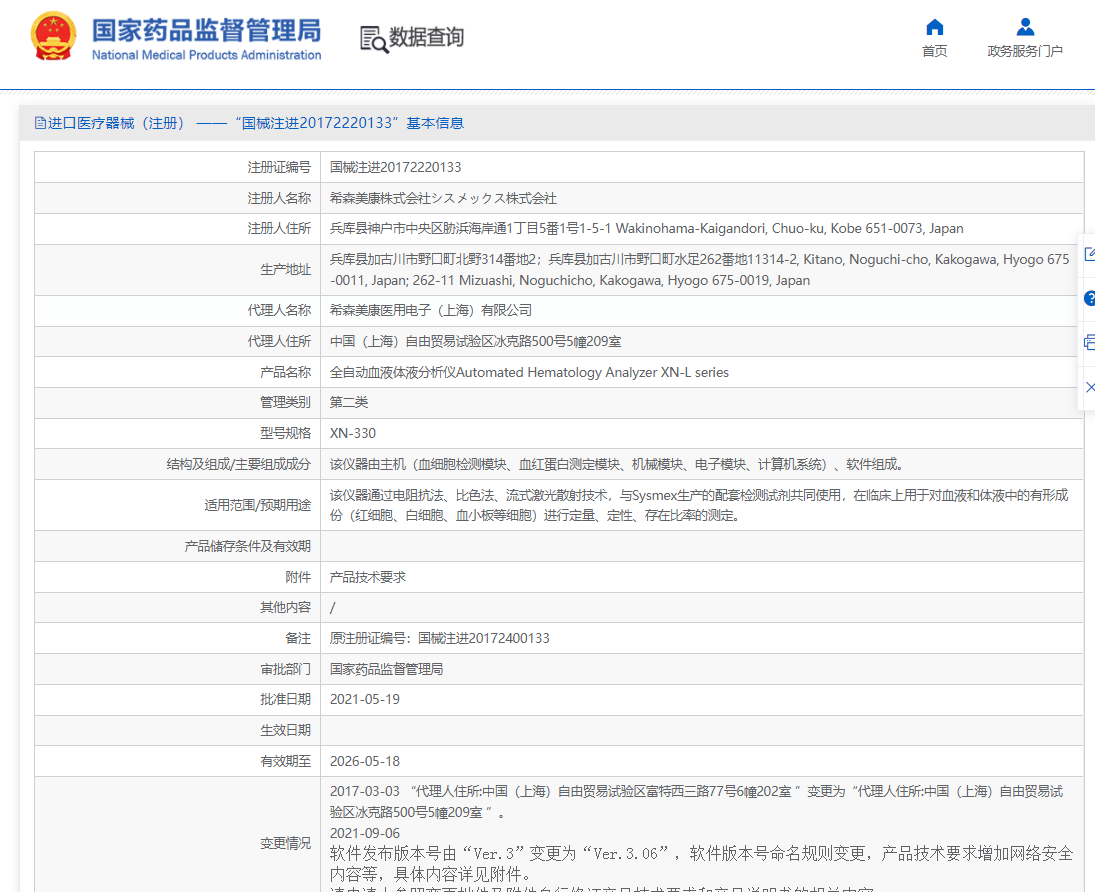Click the 生产地址 label

point(286,270)
